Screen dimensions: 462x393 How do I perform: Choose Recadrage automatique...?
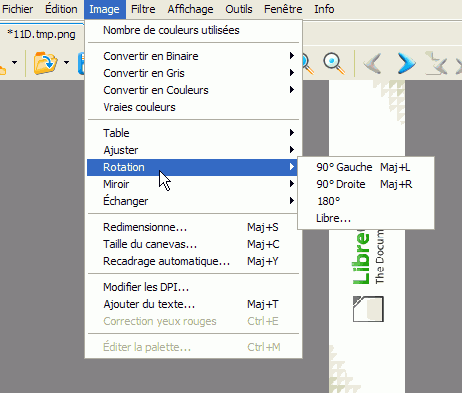pyautogui.click(x=193, y=261)
